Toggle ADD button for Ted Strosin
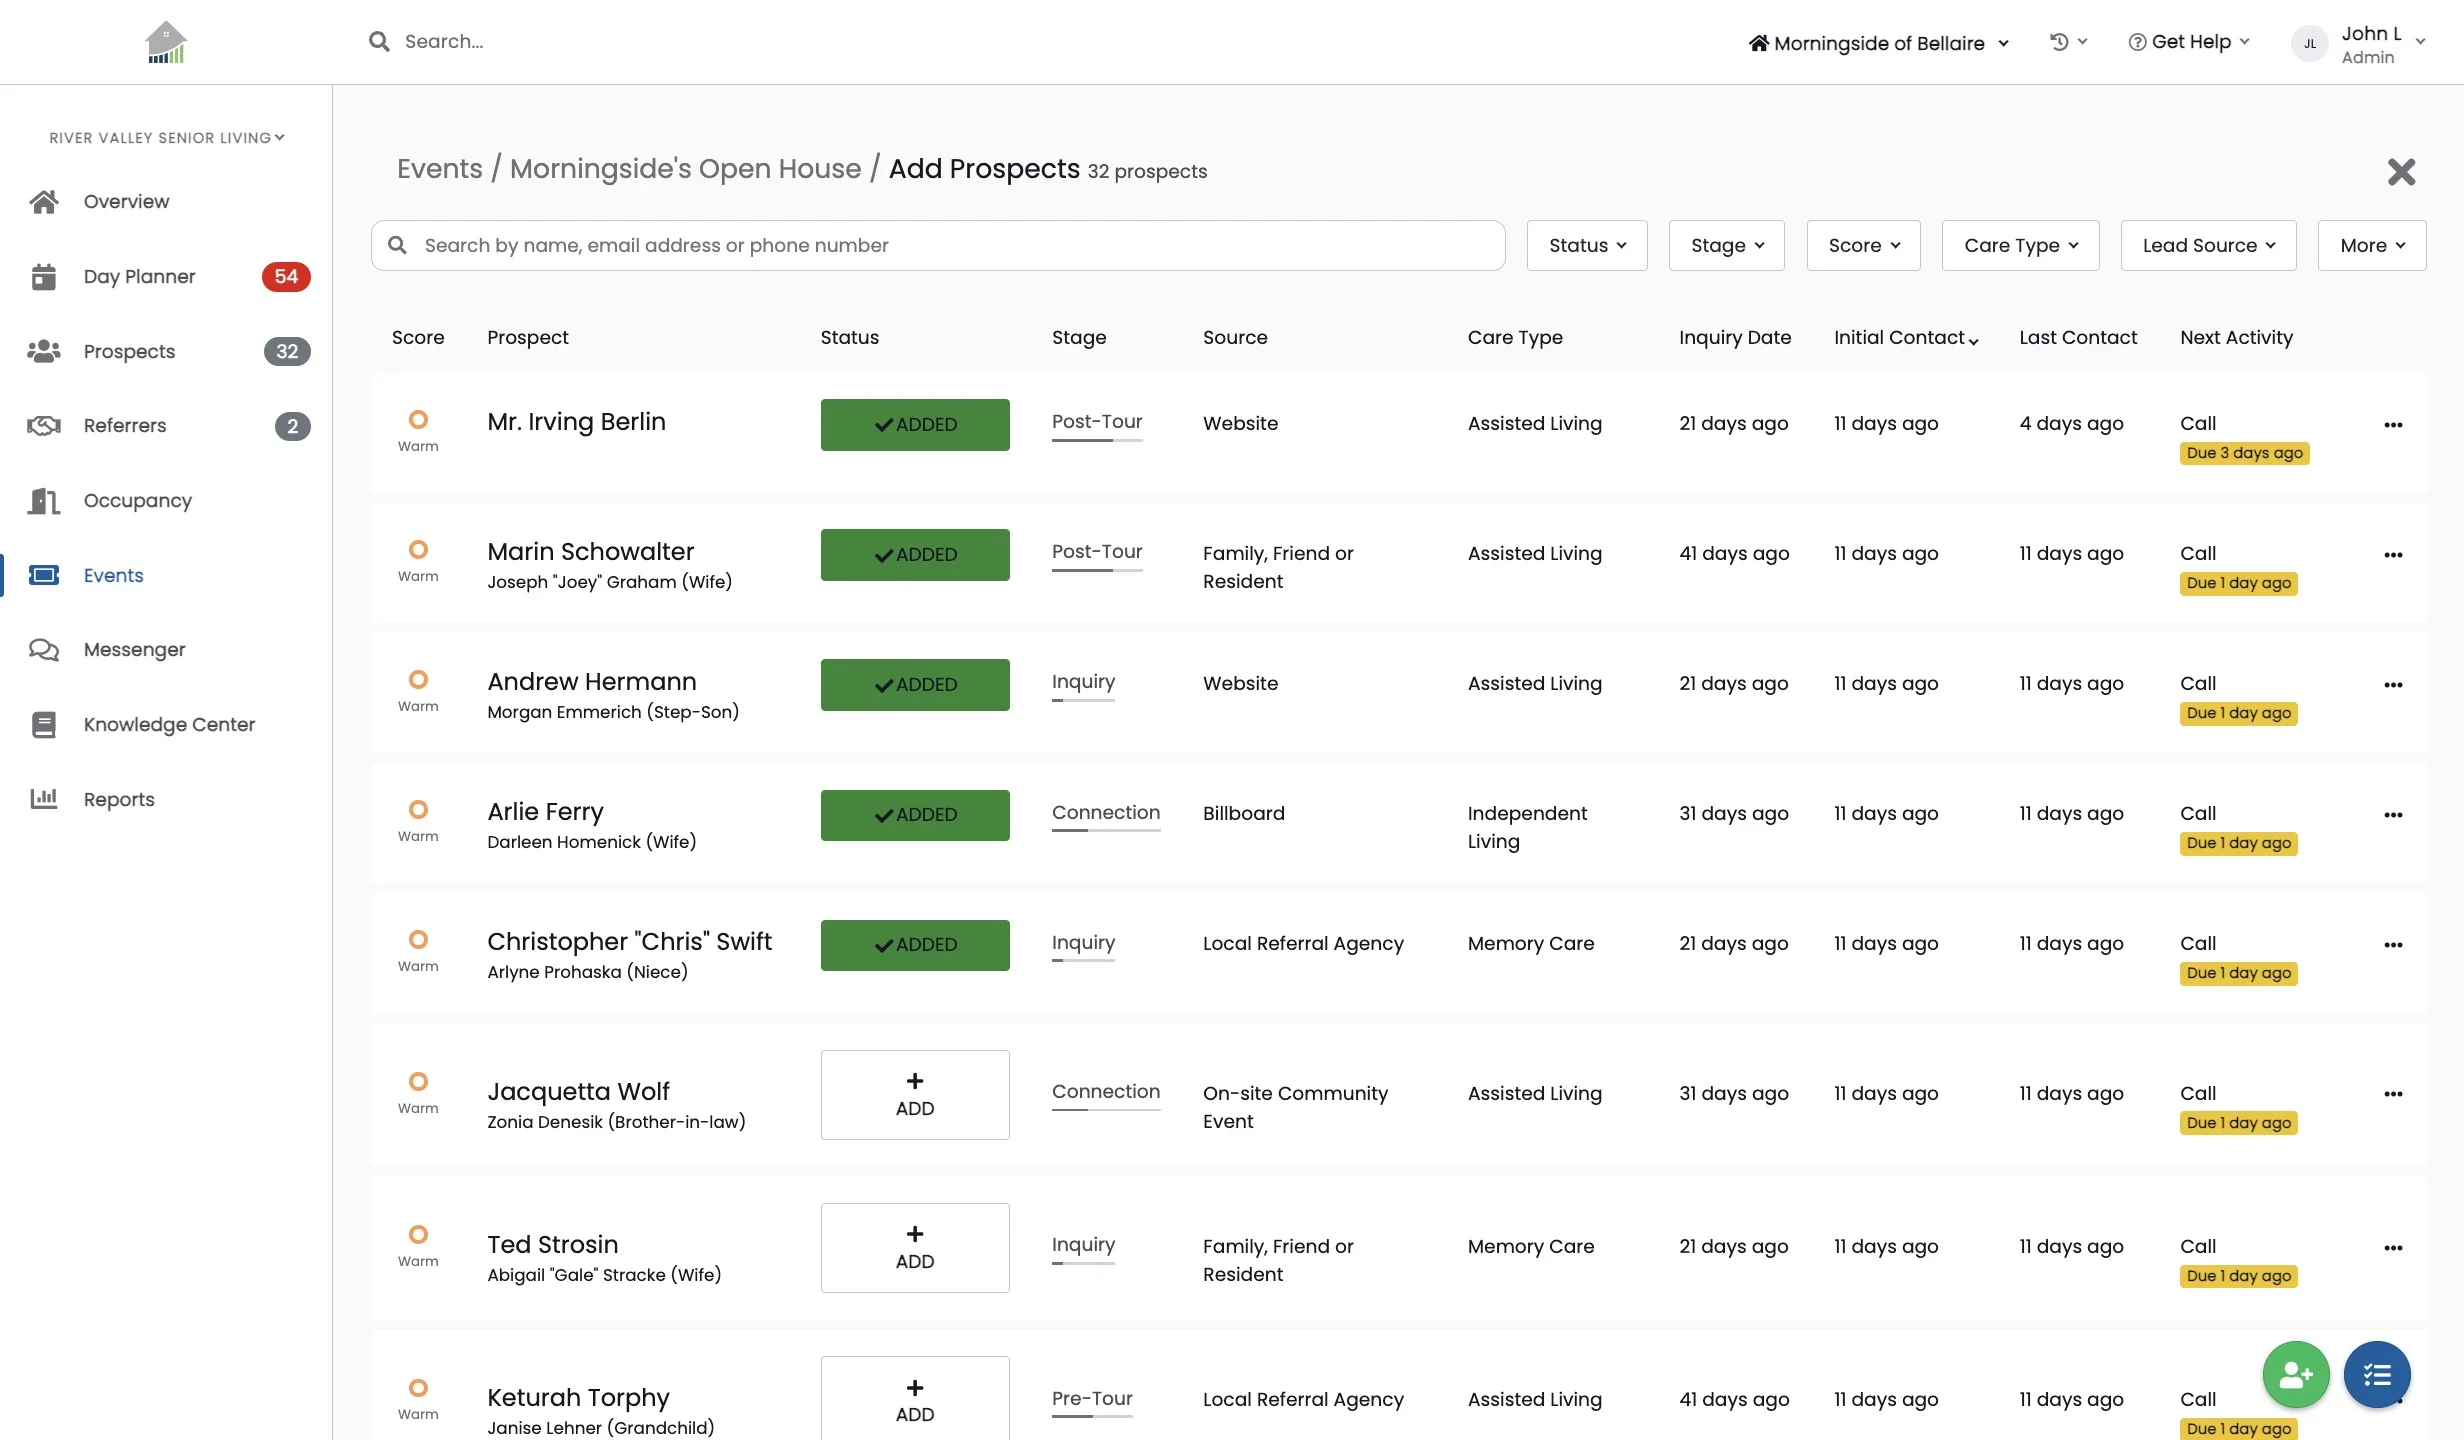 pos(914,1248)
